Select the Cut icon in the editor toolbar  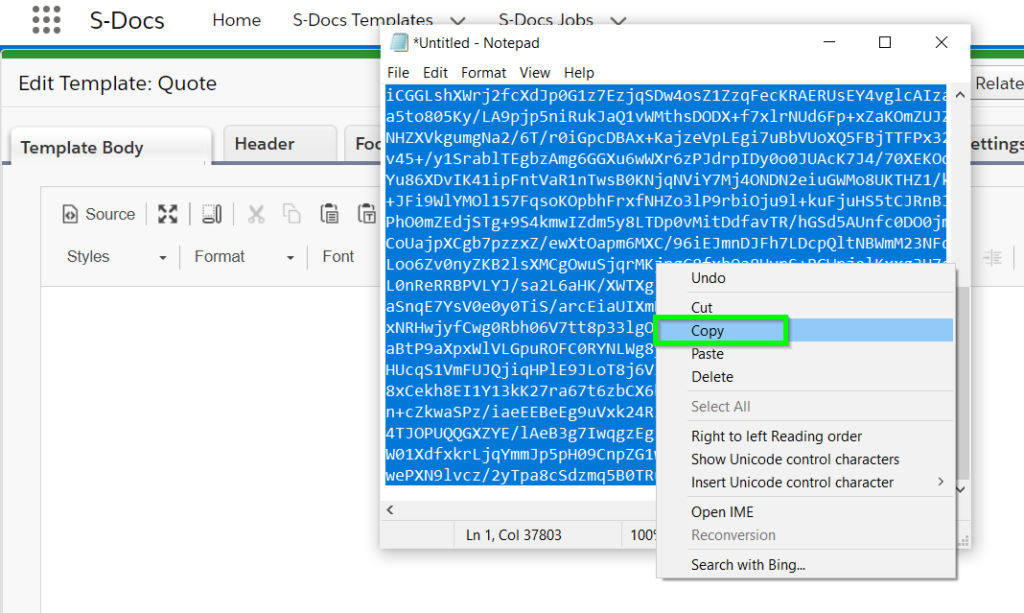pyautogui.click(x=254, y=213)
